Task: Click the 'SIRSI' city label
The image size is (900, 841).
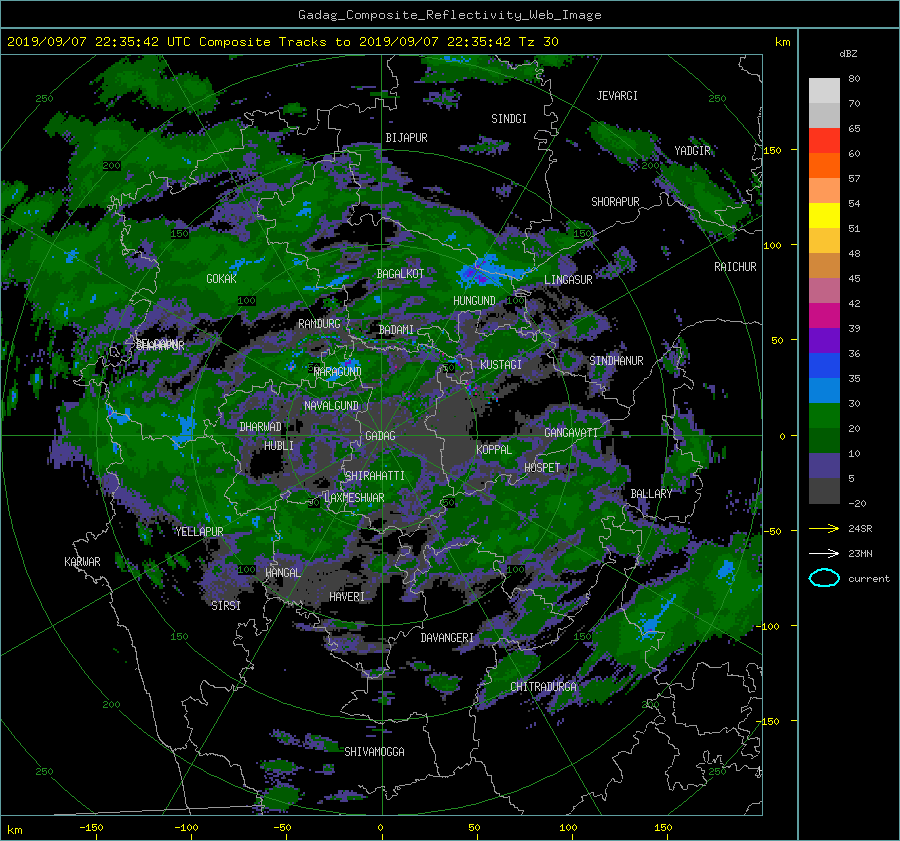Action: tap(226, 606)
